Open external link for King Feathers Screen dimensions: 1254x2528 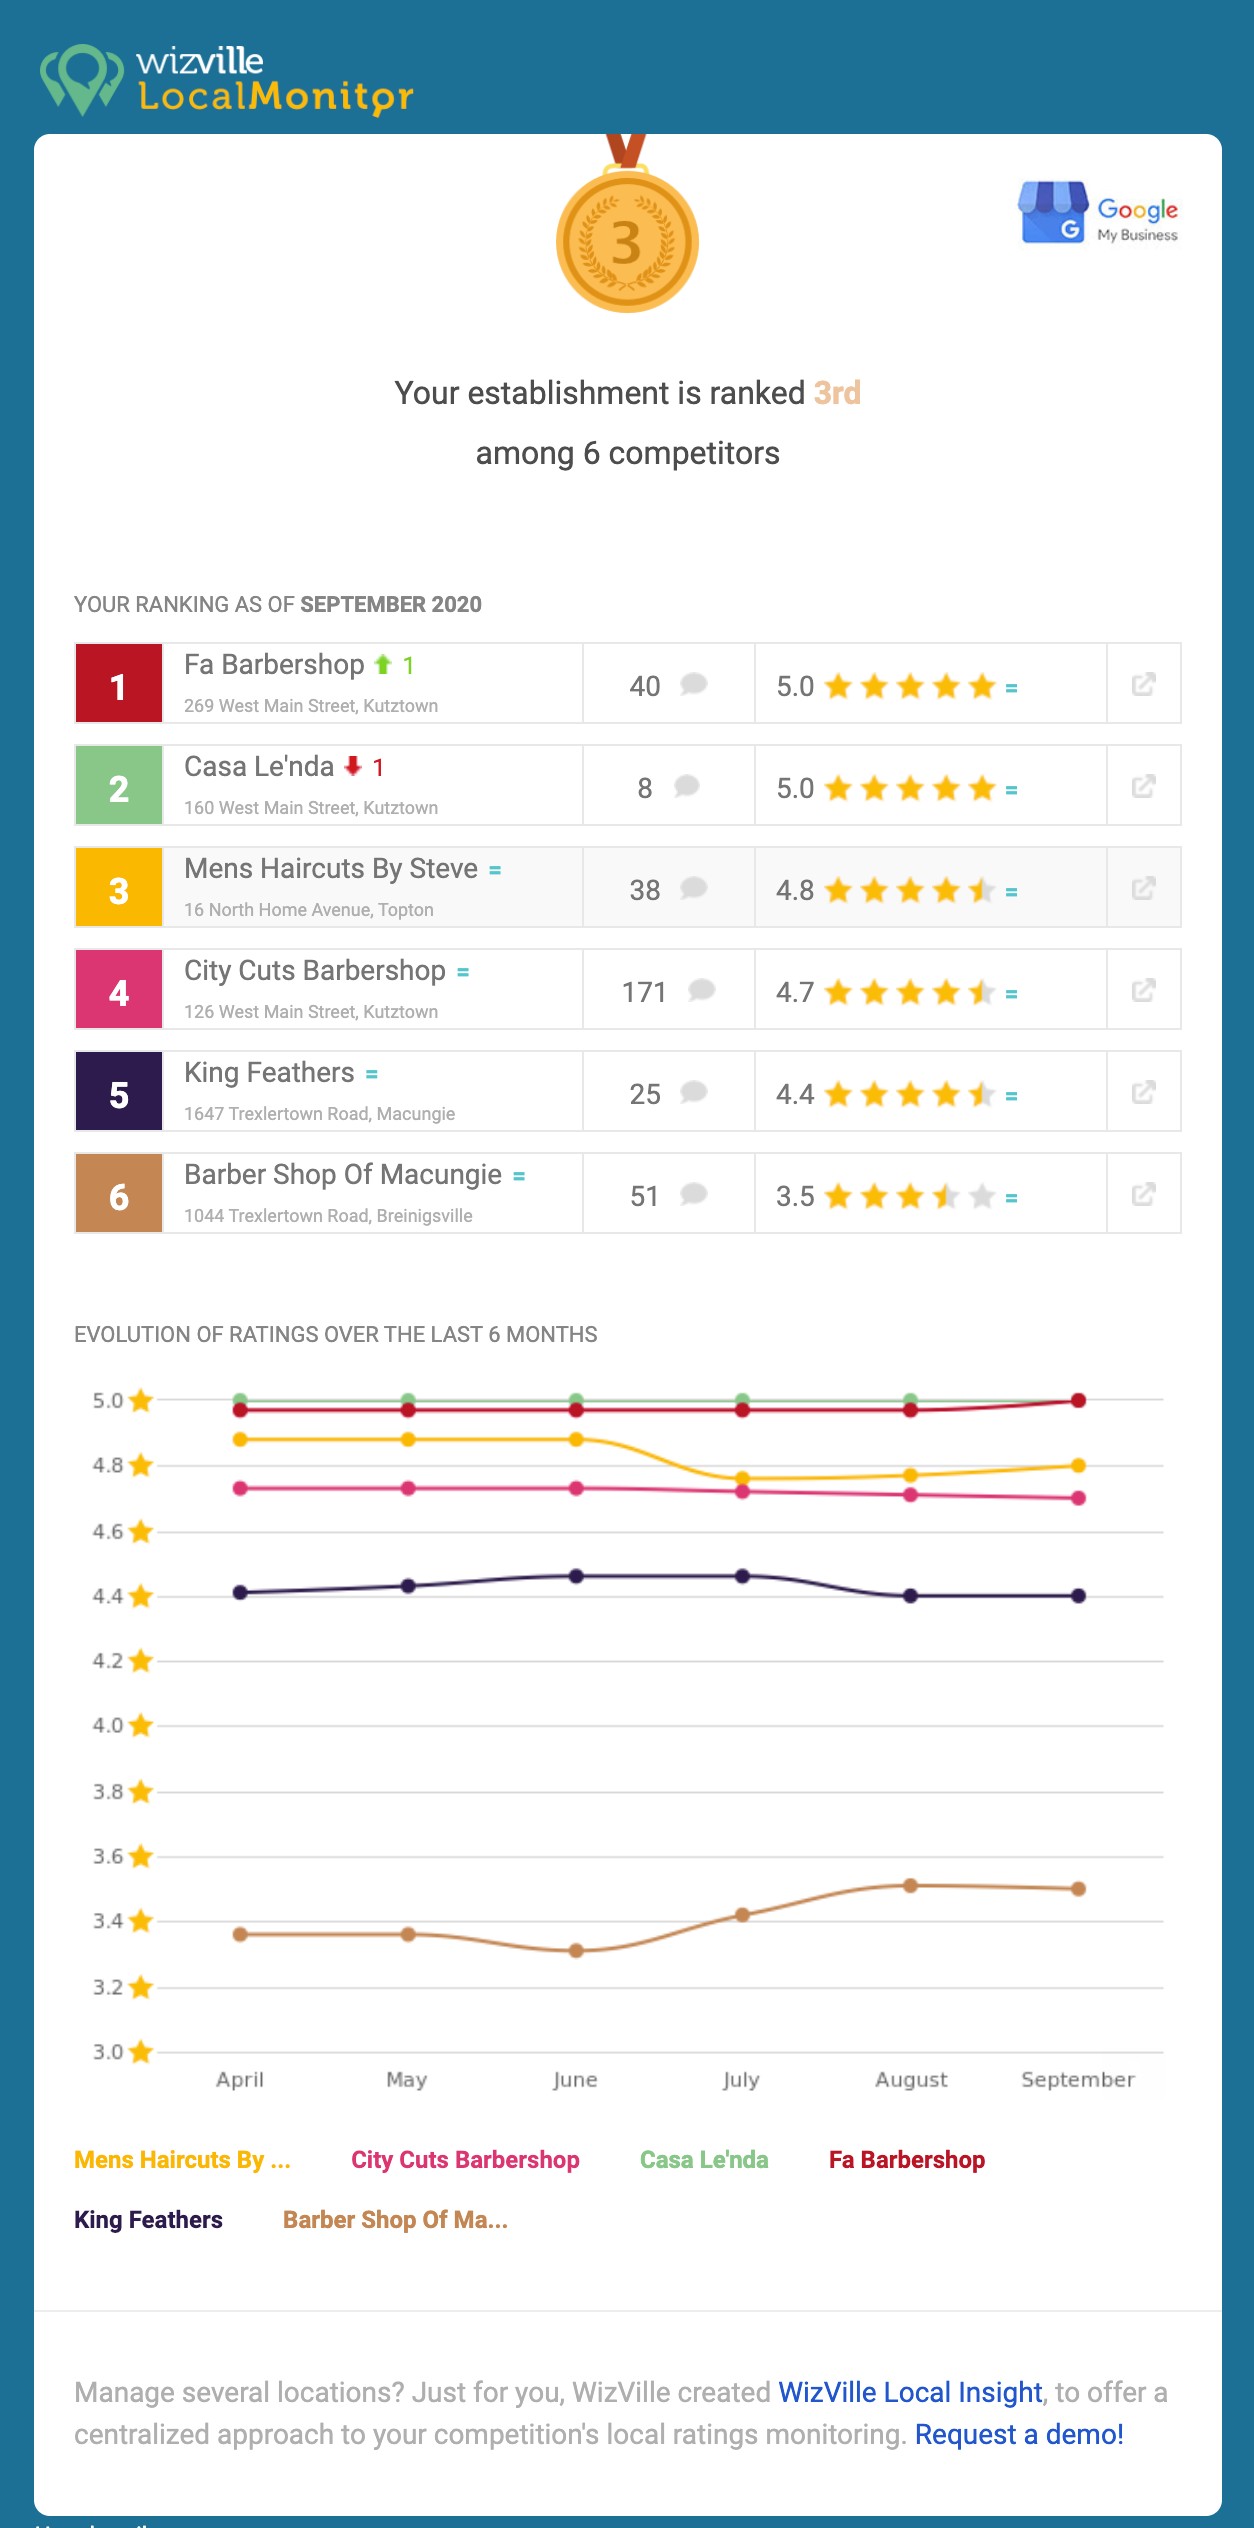tap(1143, 1092)
